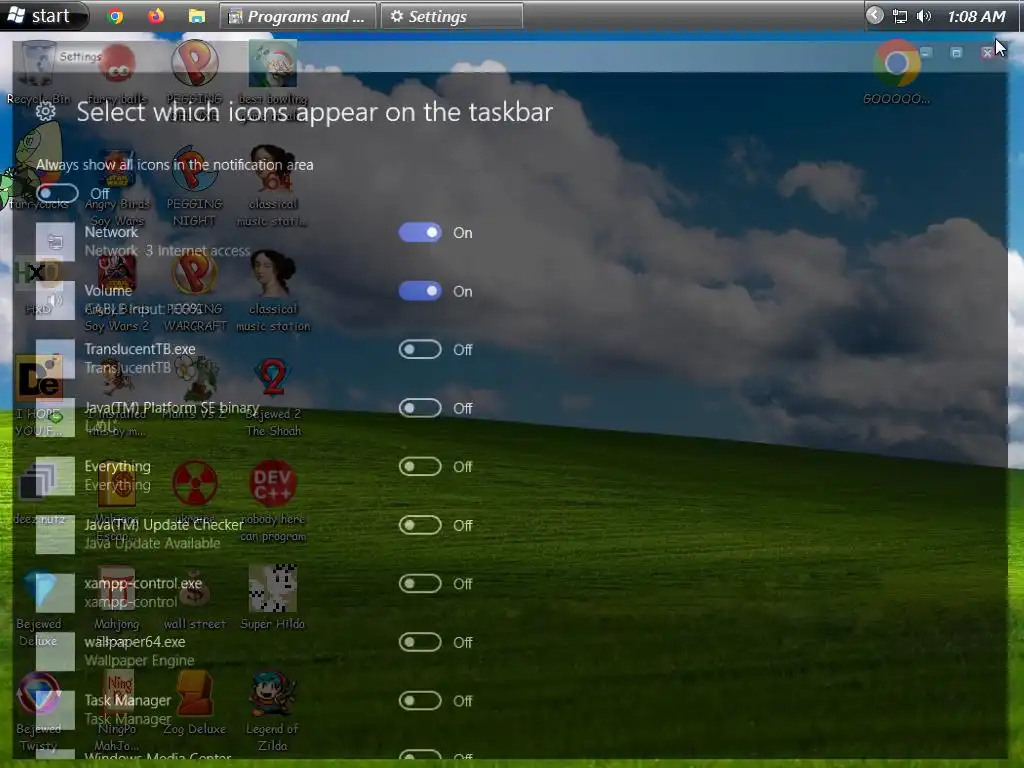The image size is (1024, 768).
Task: Toggle Always show all icons in notification area
Action: (57, 193)
